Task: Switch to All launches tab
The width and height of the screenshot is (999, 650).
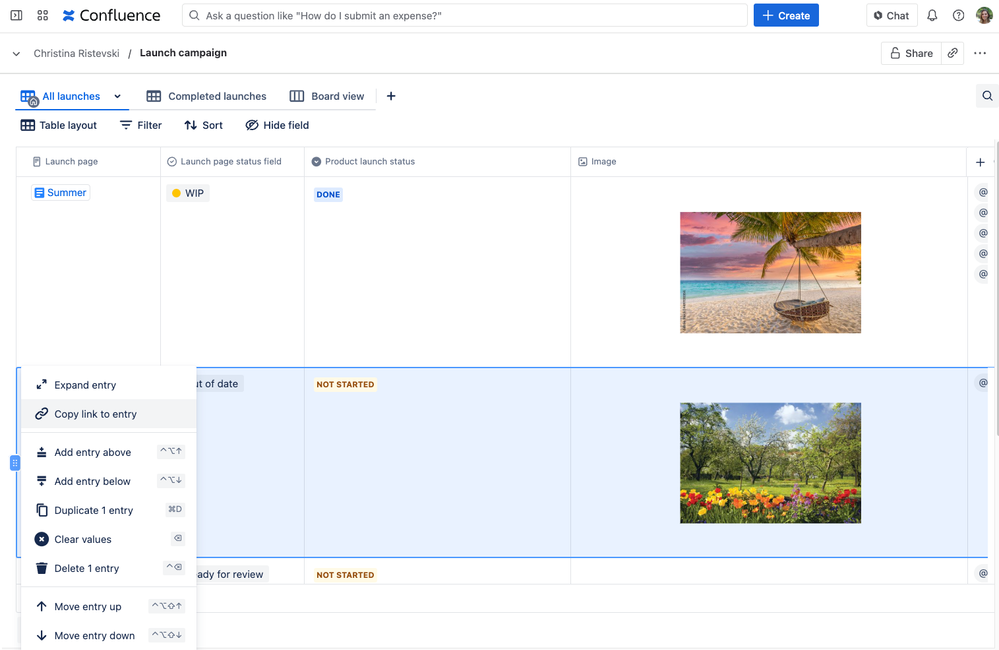Action: tap(61, 96)
